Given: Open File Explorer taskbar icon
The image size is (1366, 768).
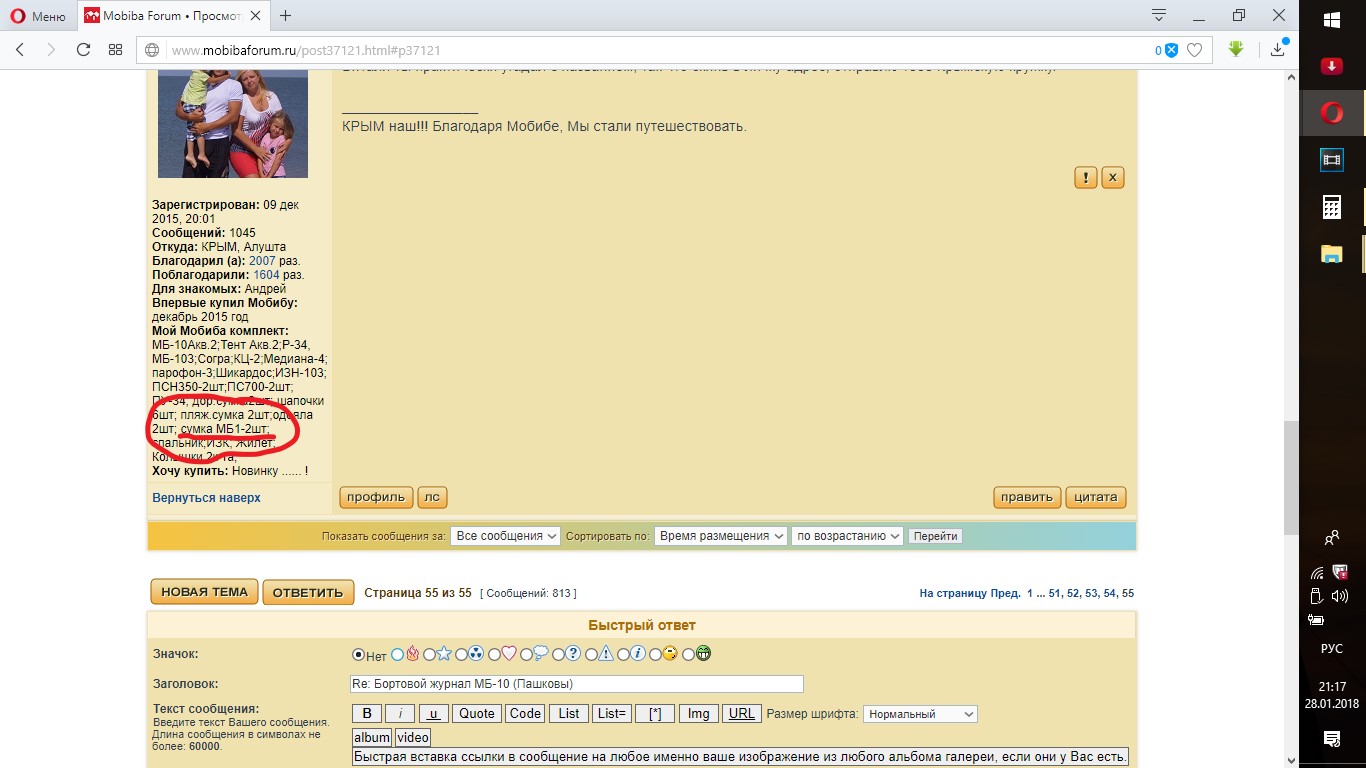Looking at the screenshot, I should [1332, 253].
